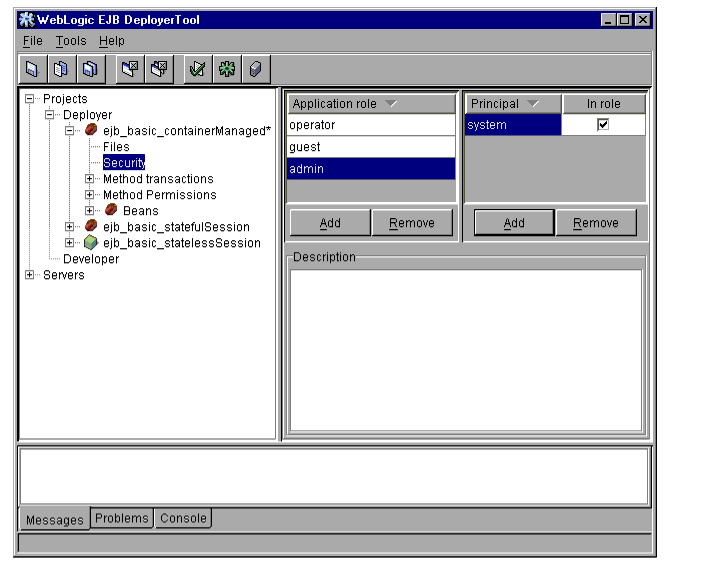Close the DeployerTool window

tap(643, 20)
